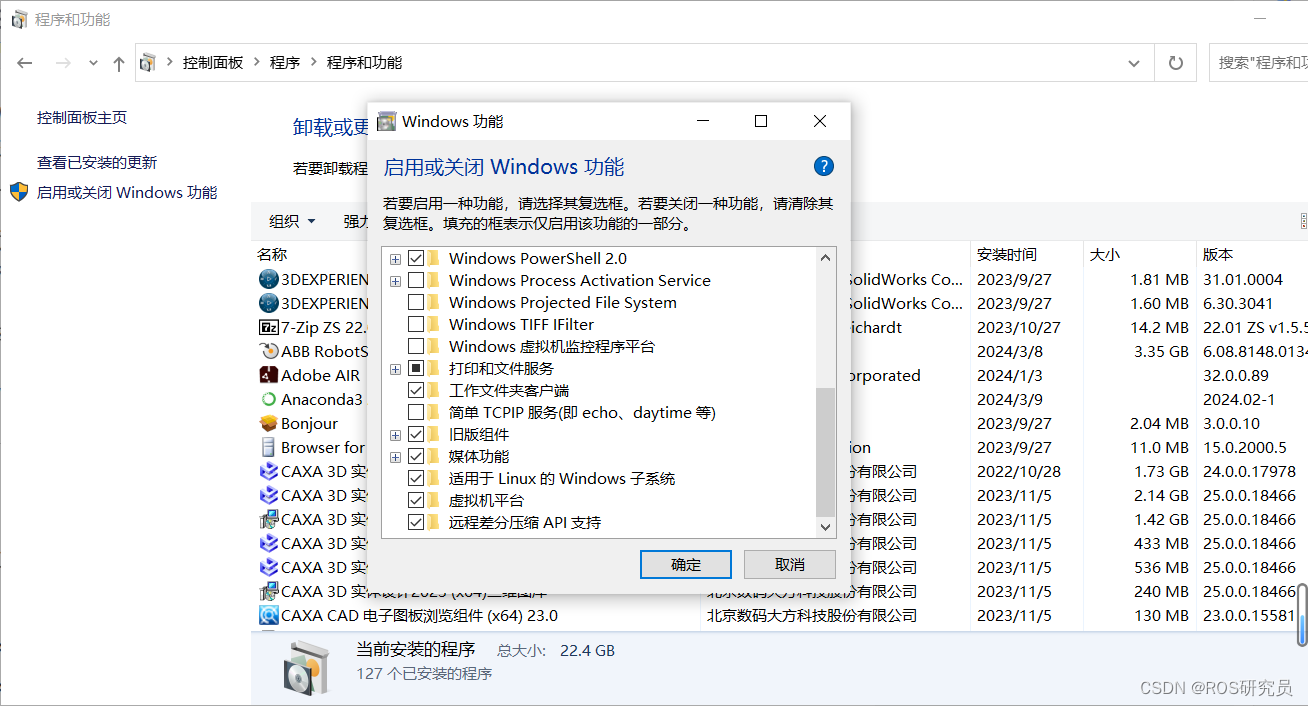The image size is (1308, 706).
Task: Open 查看已安装的更新 link
Action: [97, 162]
